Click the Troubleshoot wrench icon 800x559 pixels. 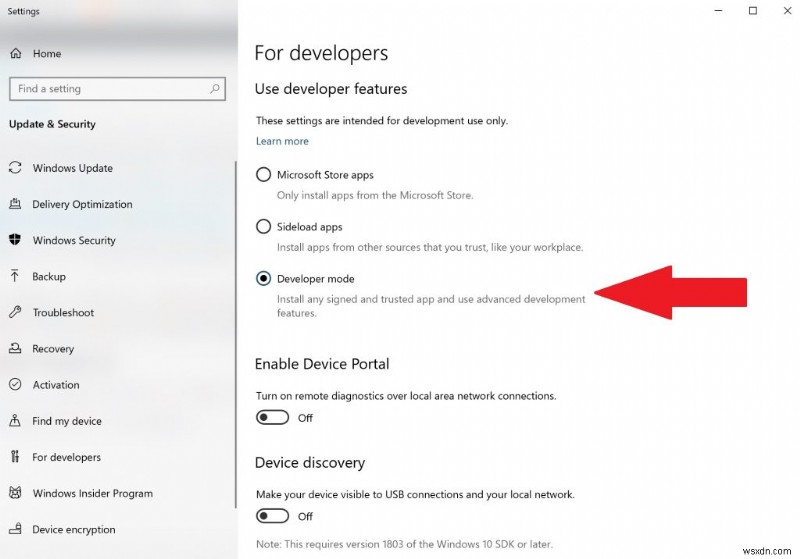pos(15,312)
